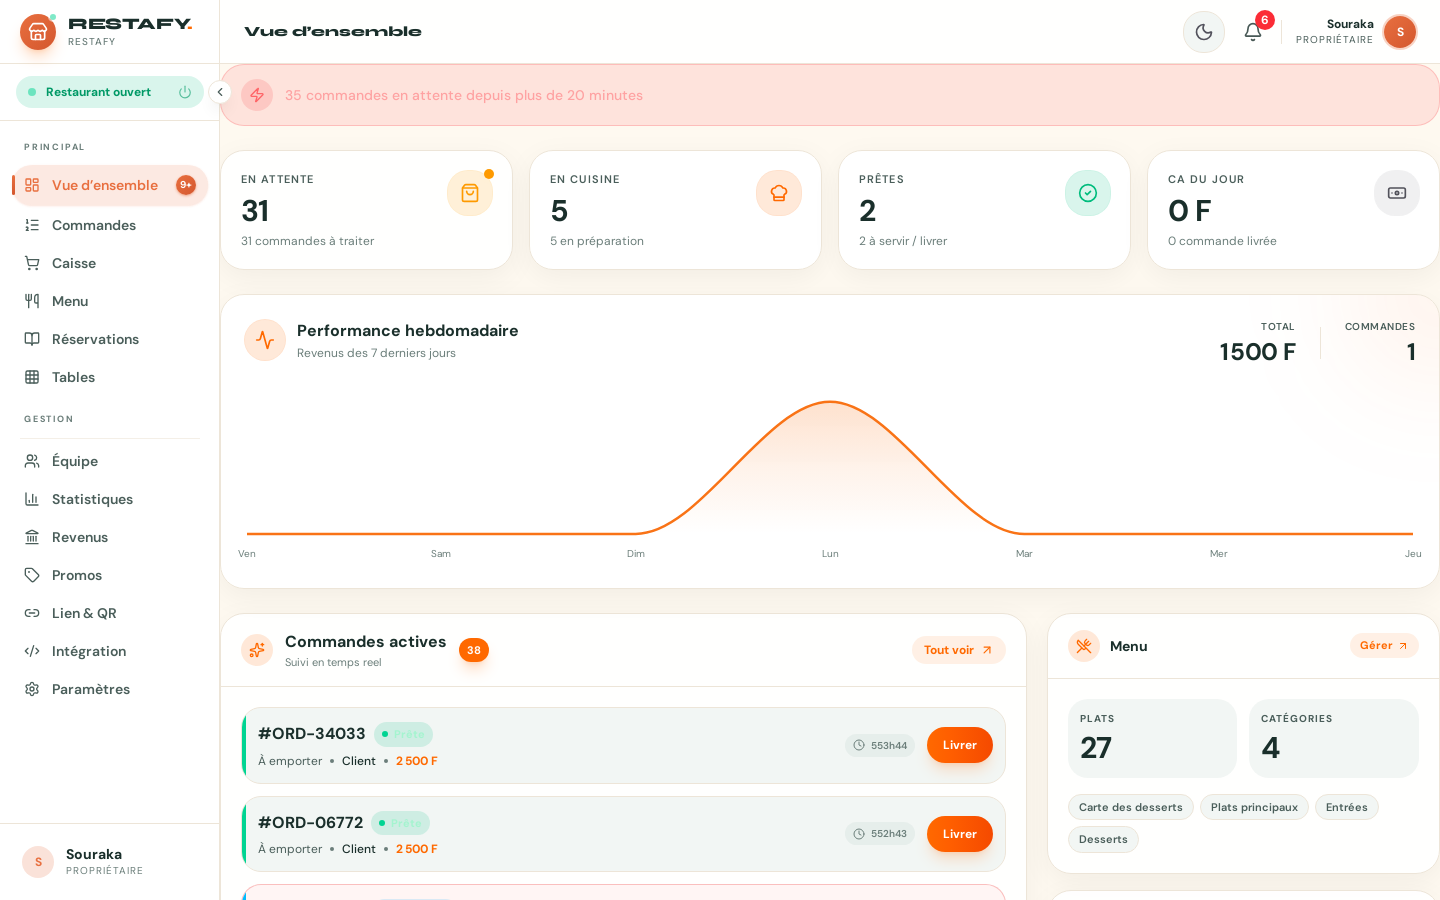
Task: Click the Promos tag icon
Action: [x=32, y=575]
